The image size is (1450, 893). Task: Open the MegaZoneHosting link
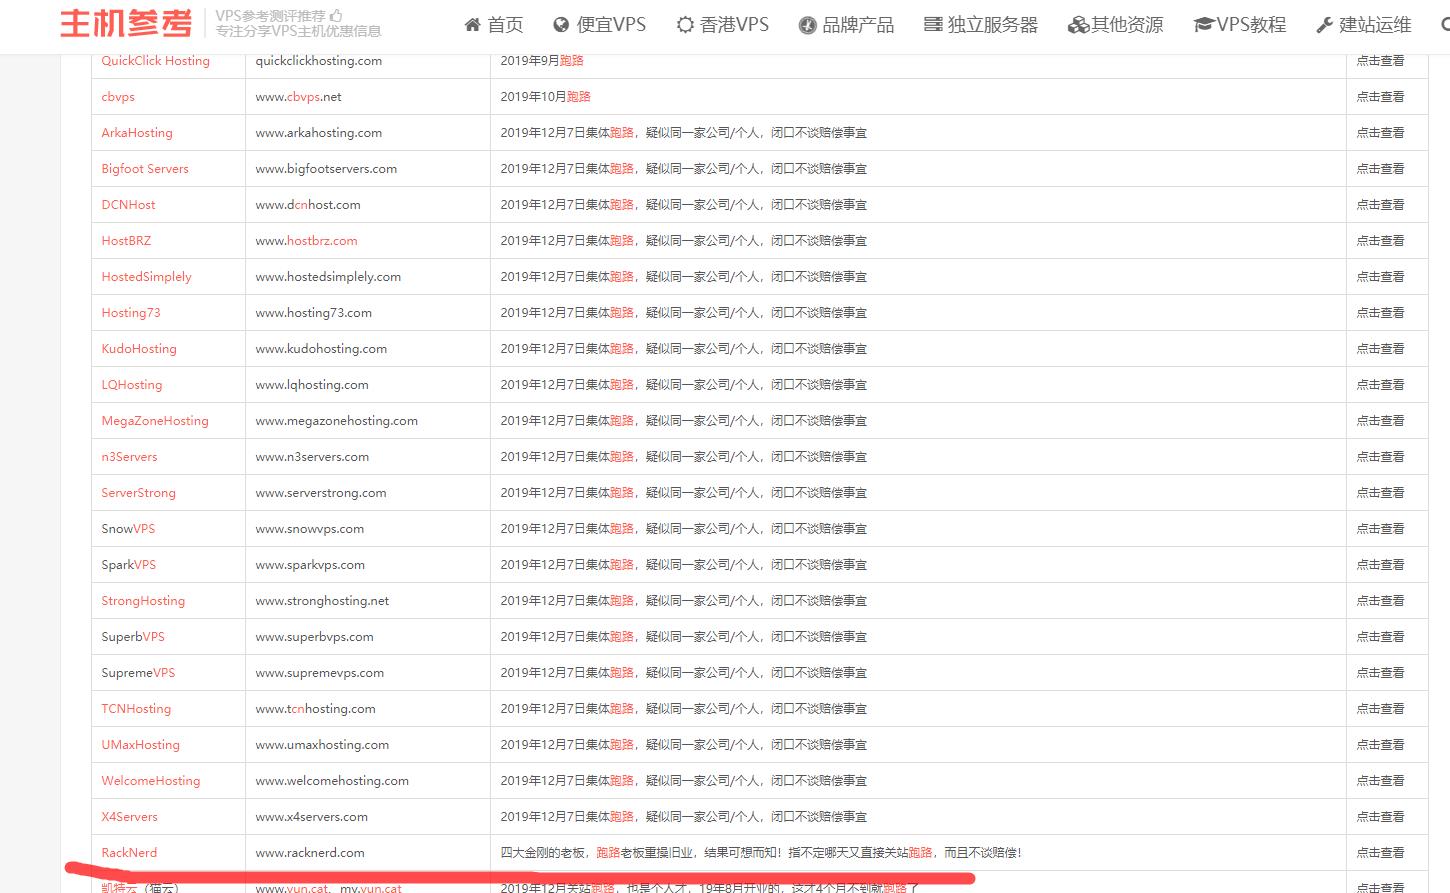[155, 421]
